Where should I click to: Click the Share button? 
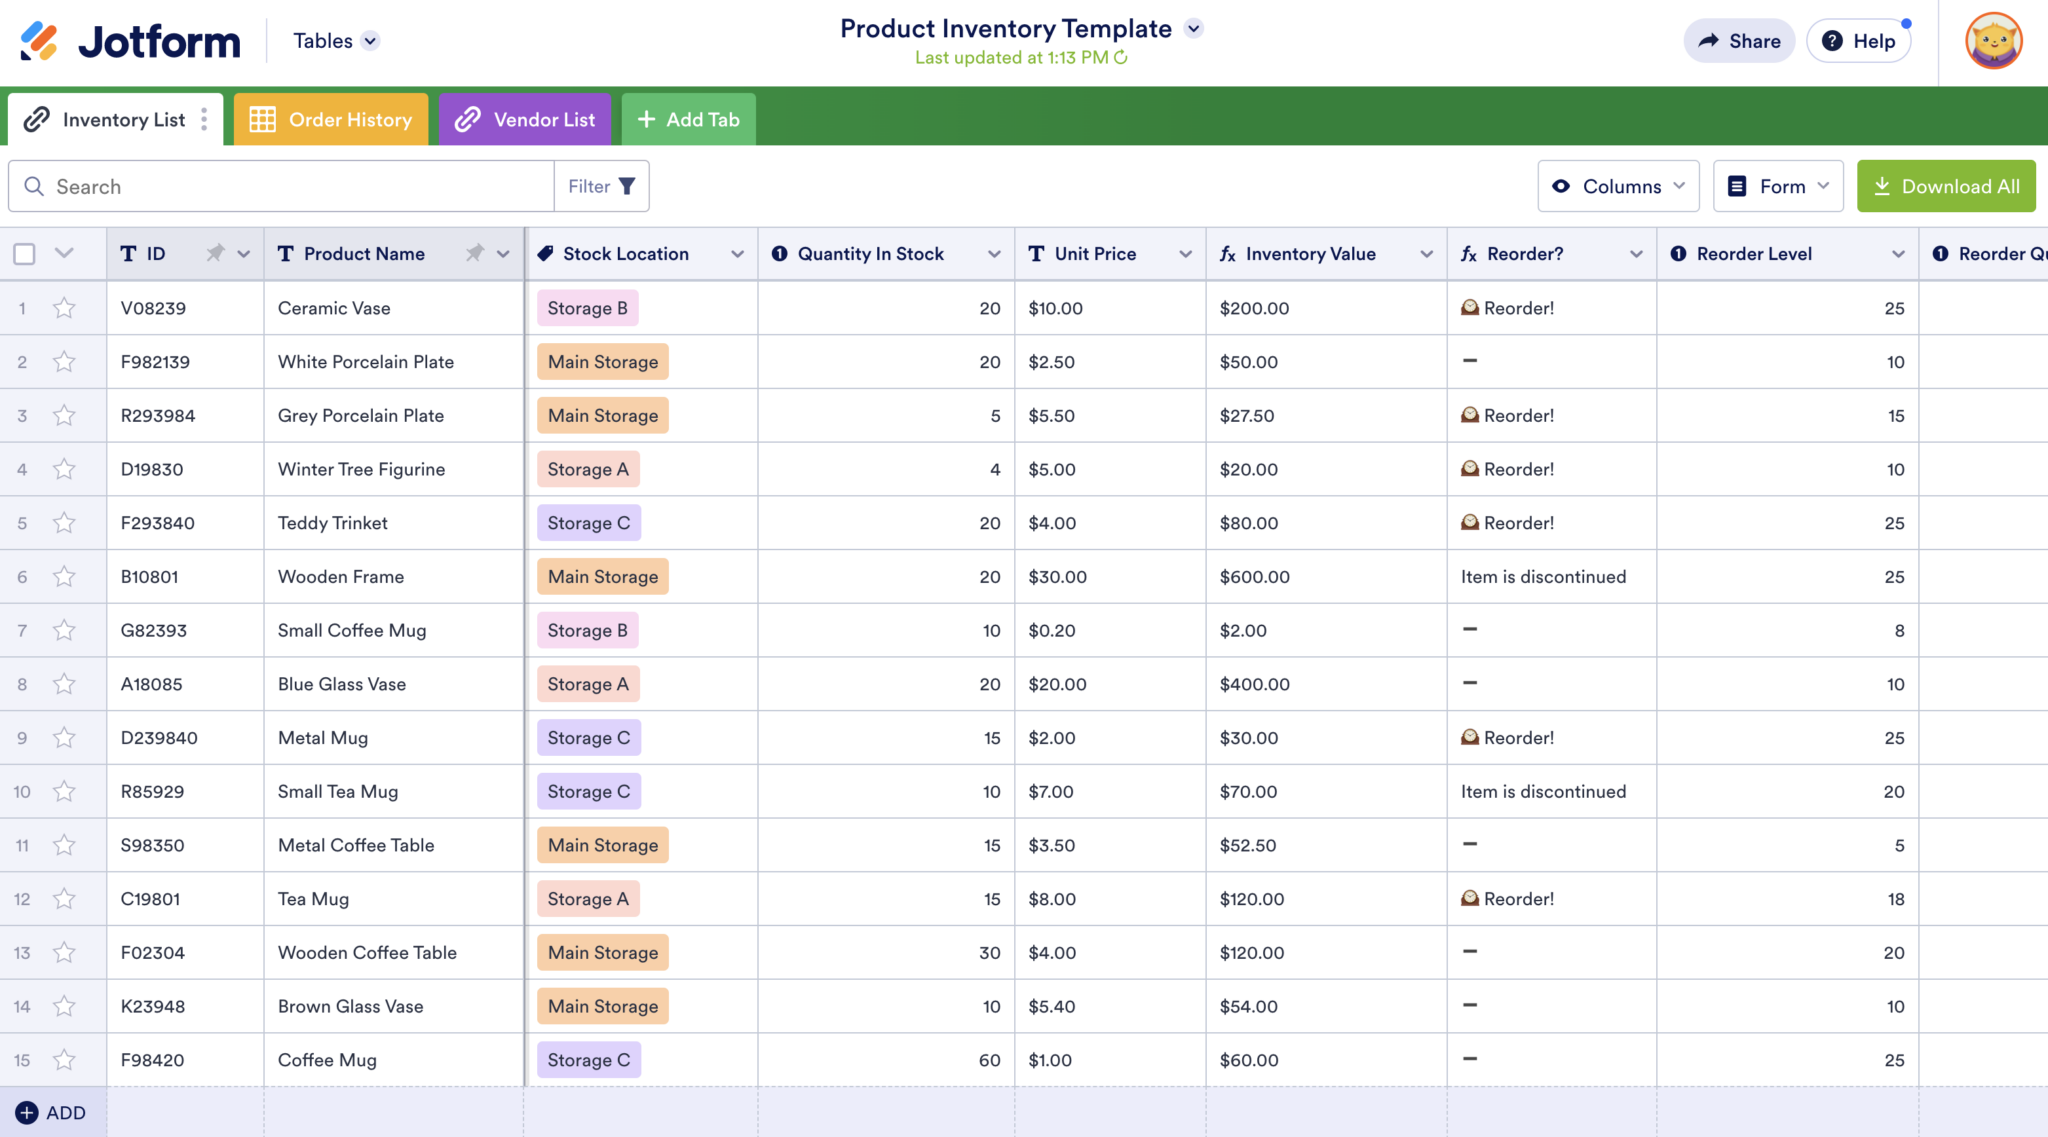pos(1739,41)
